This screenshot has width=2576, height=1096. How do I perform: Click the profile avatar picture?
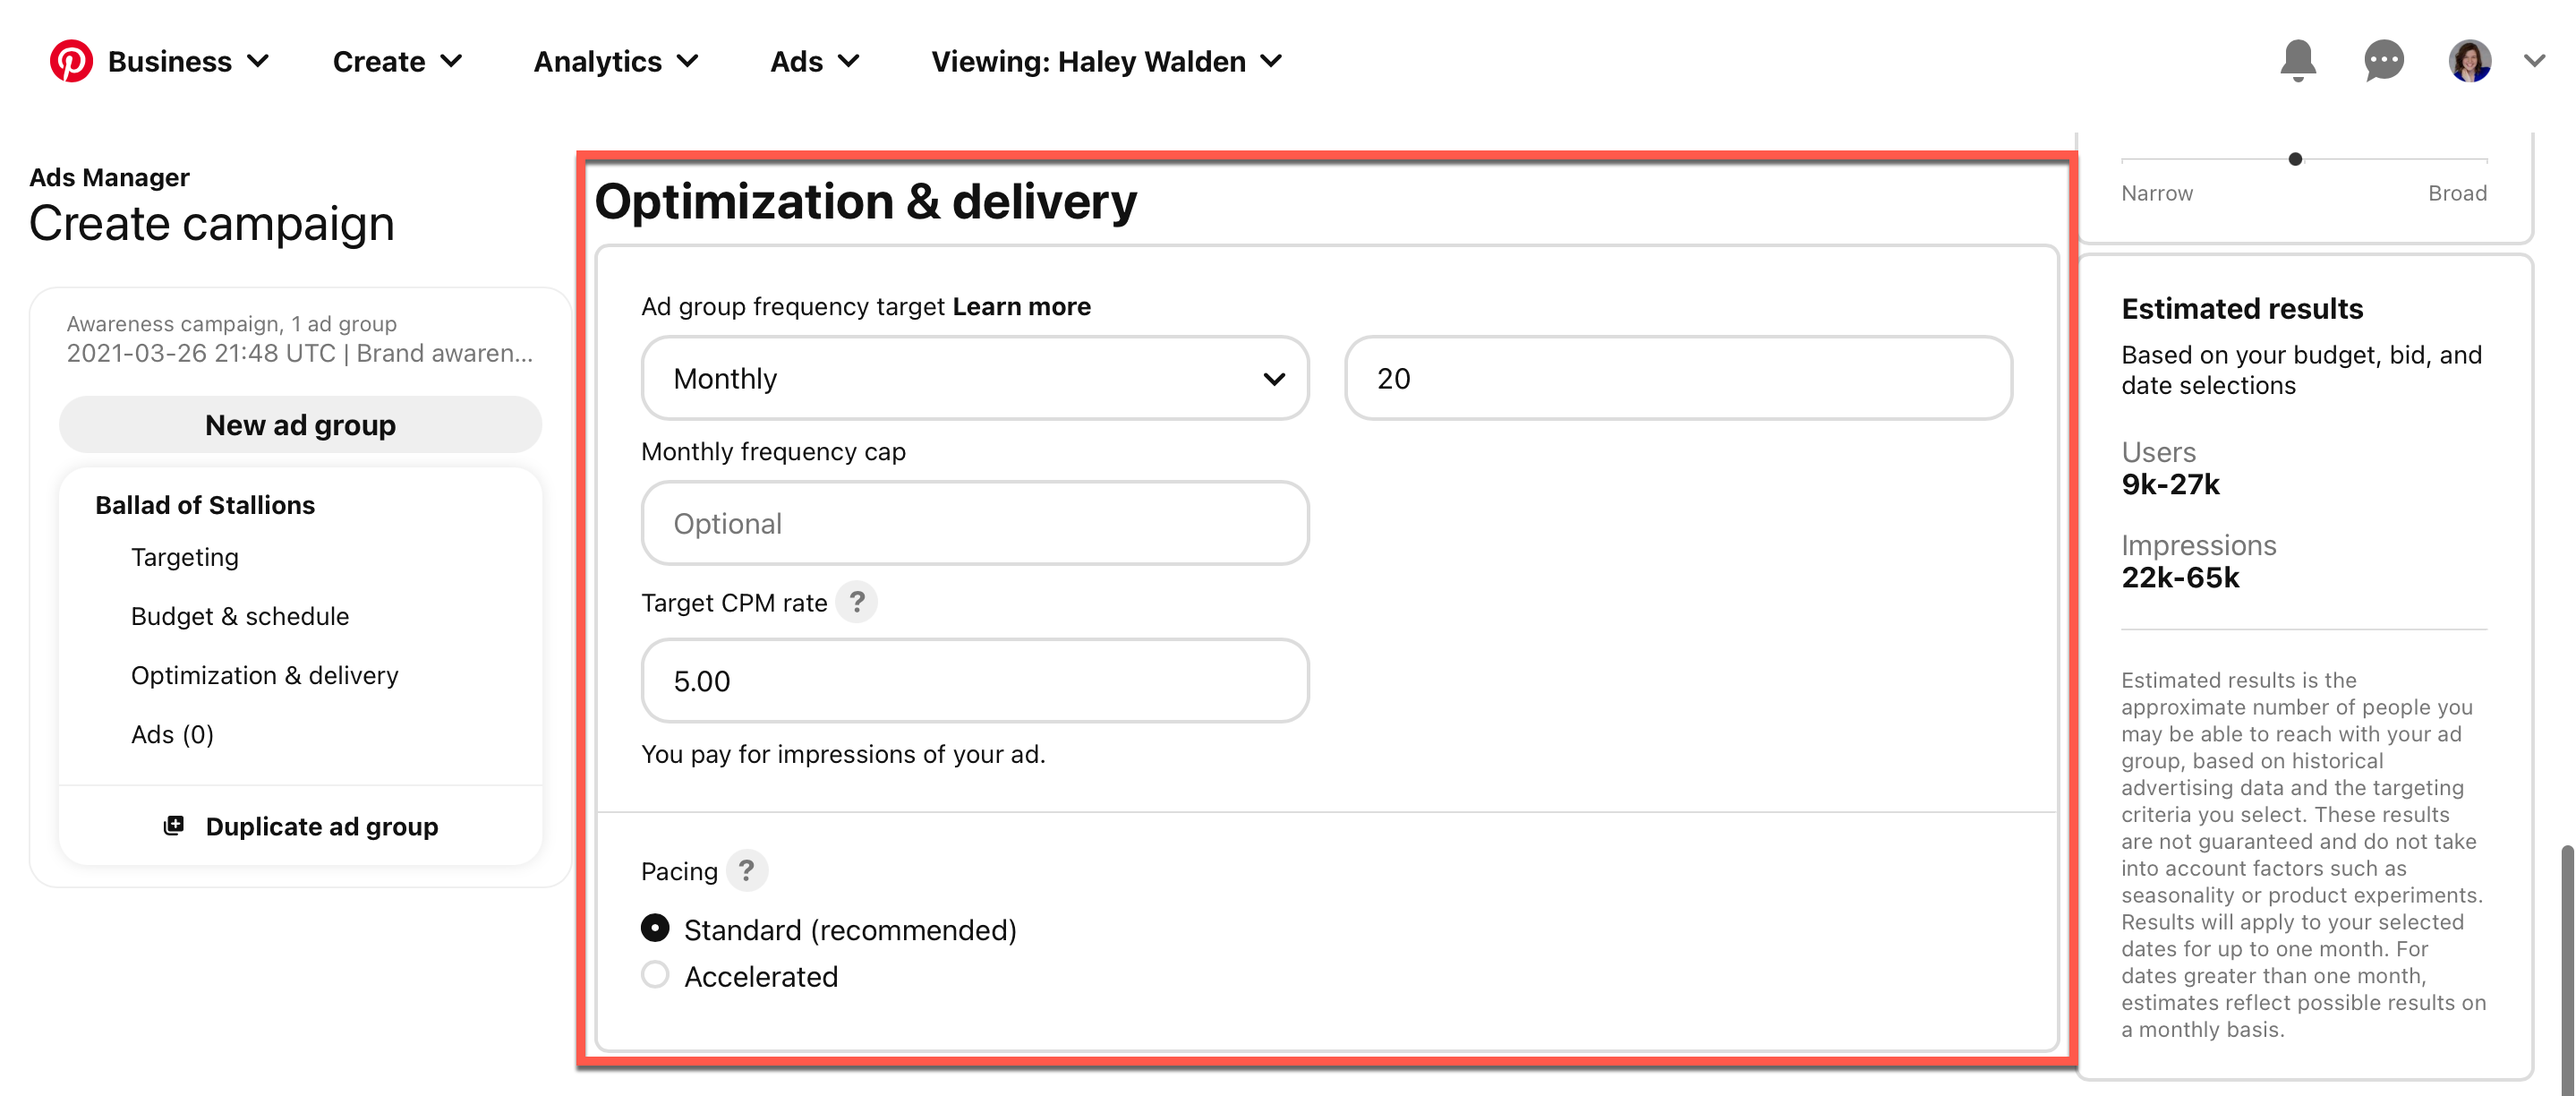[2469, 61]
